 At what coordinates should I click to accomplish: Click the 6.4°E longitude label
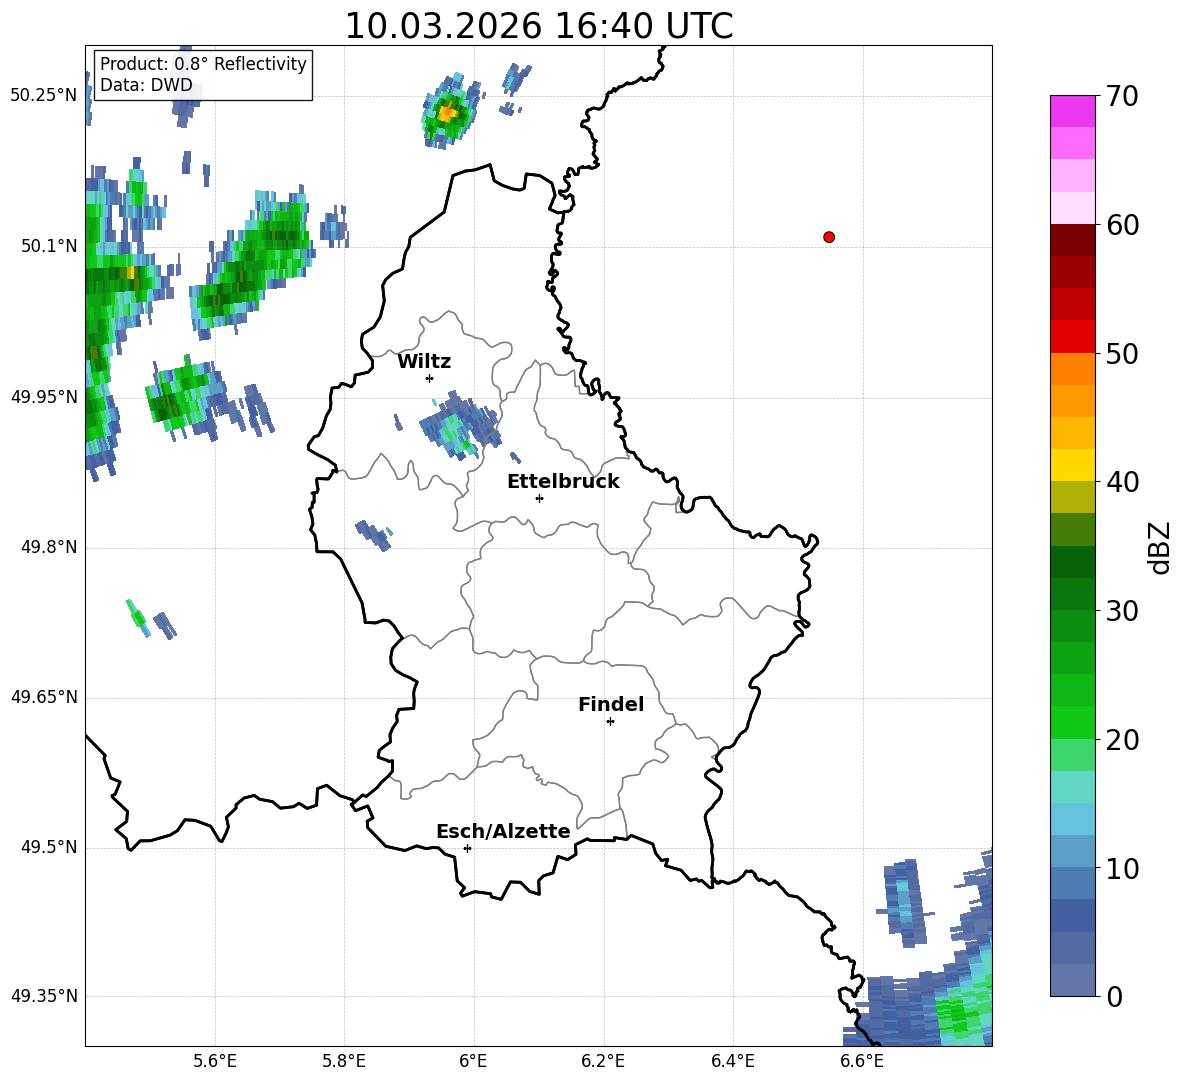(732, 1062)
